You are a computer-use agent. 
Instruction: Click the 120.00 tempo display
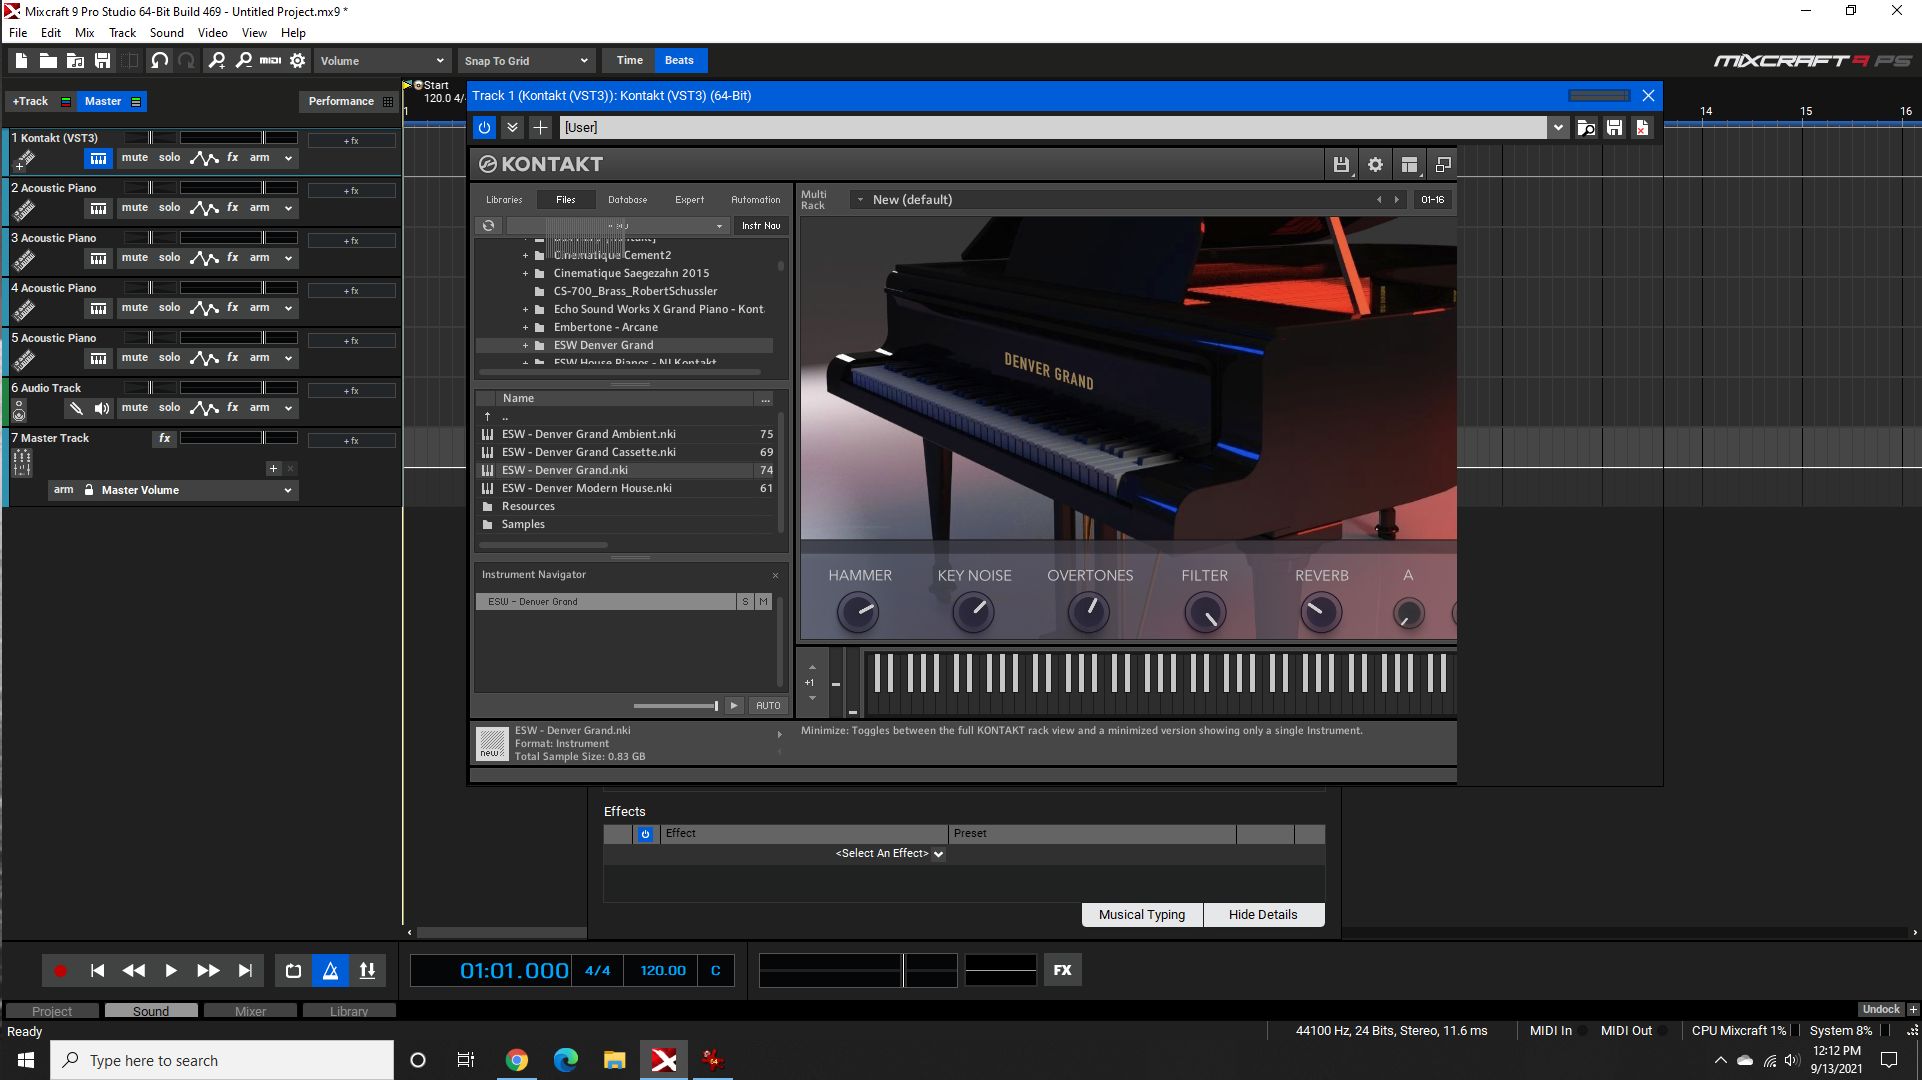(x=662, y=971)
